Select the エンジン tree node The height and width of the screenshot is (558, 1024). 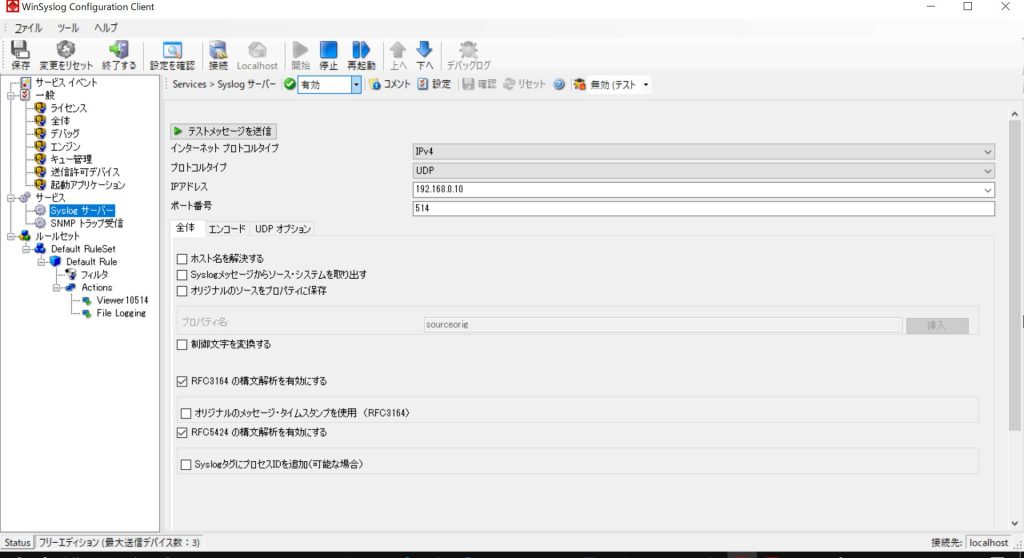pos(65,146)
